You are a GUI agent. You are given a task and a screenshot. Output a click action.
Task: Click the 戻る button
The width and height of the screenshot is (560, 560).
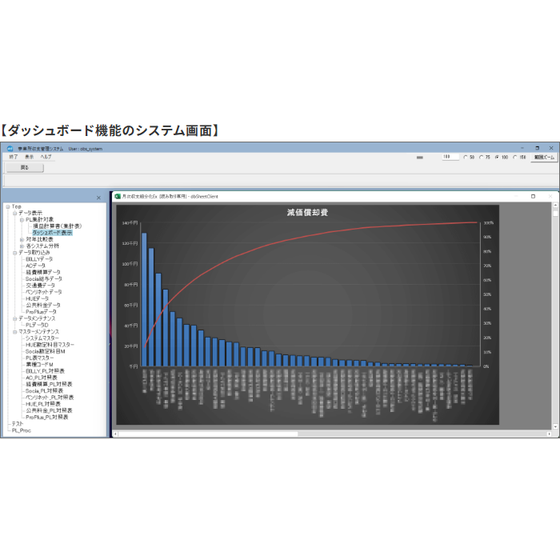(x=25, y=168)
